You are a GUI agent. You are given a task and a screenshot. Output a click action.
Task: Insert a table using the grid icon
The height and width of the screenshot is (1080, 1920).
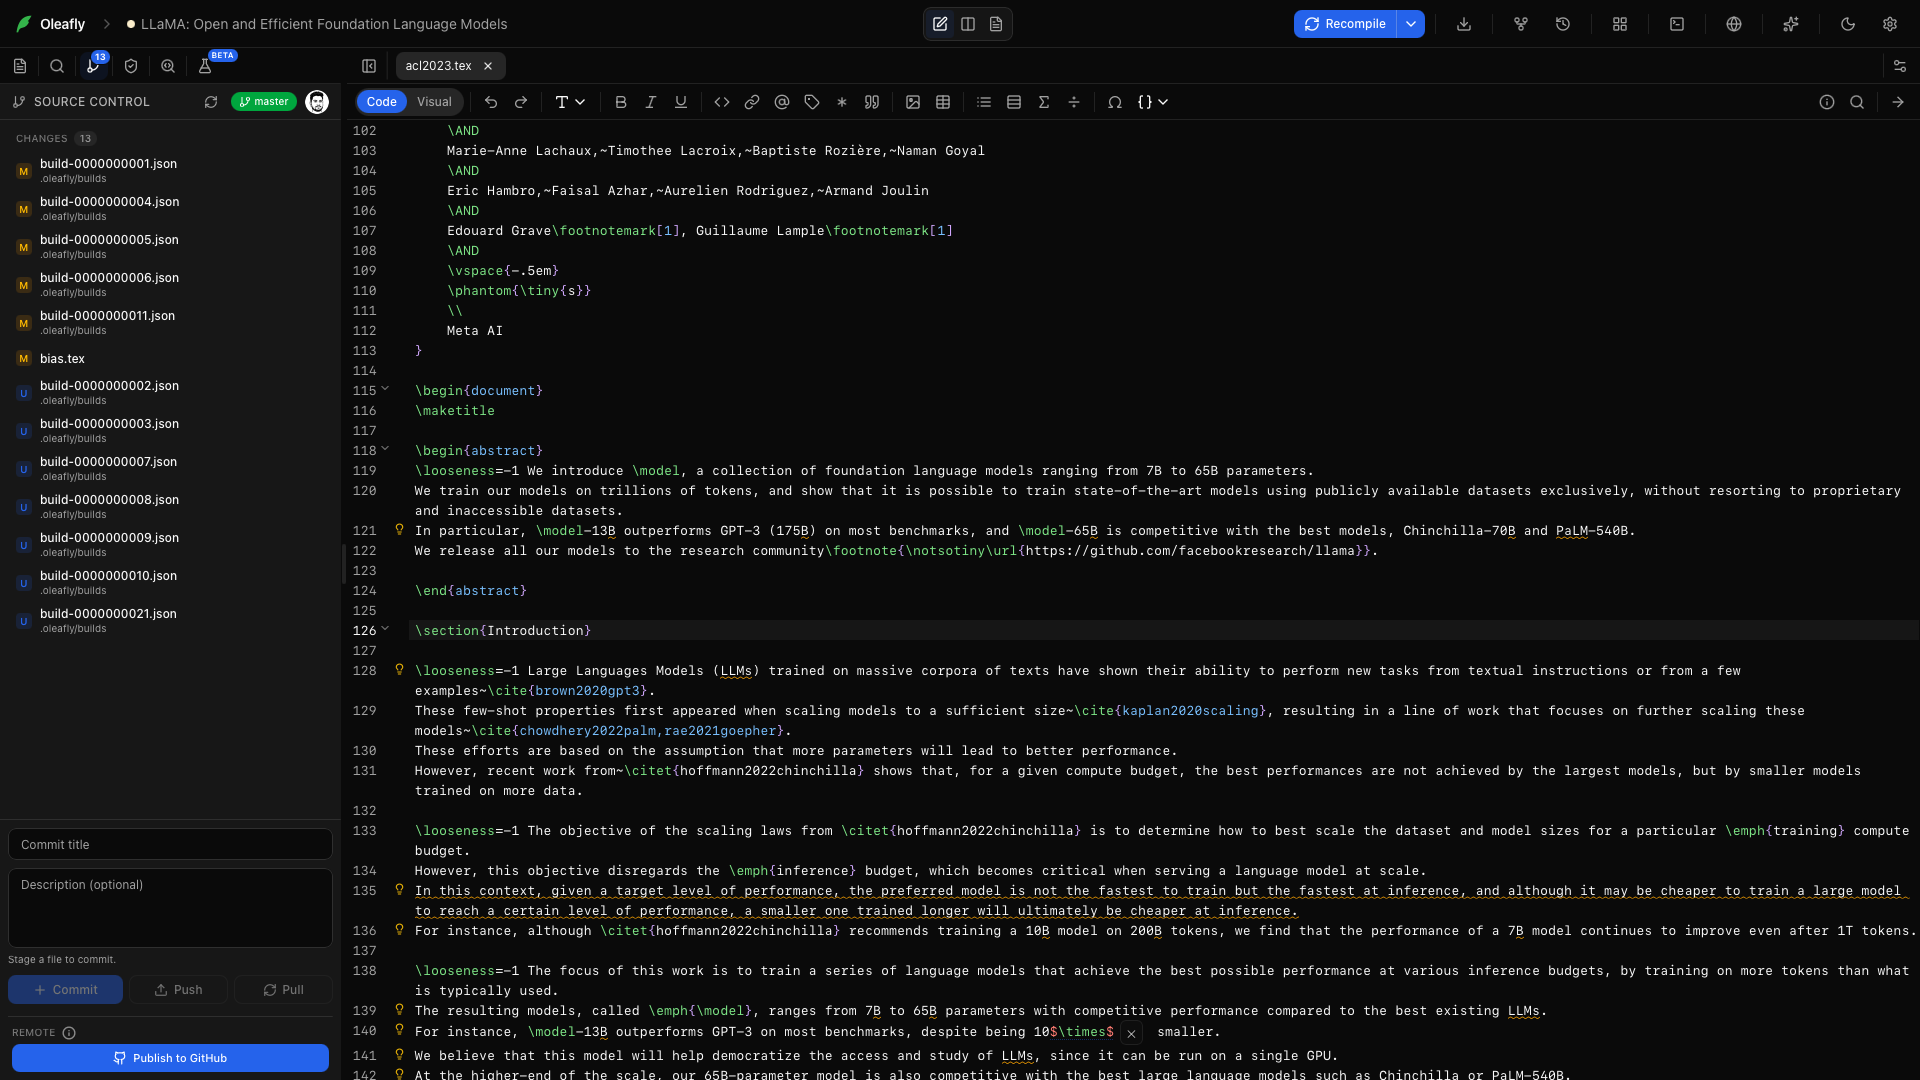943,102
